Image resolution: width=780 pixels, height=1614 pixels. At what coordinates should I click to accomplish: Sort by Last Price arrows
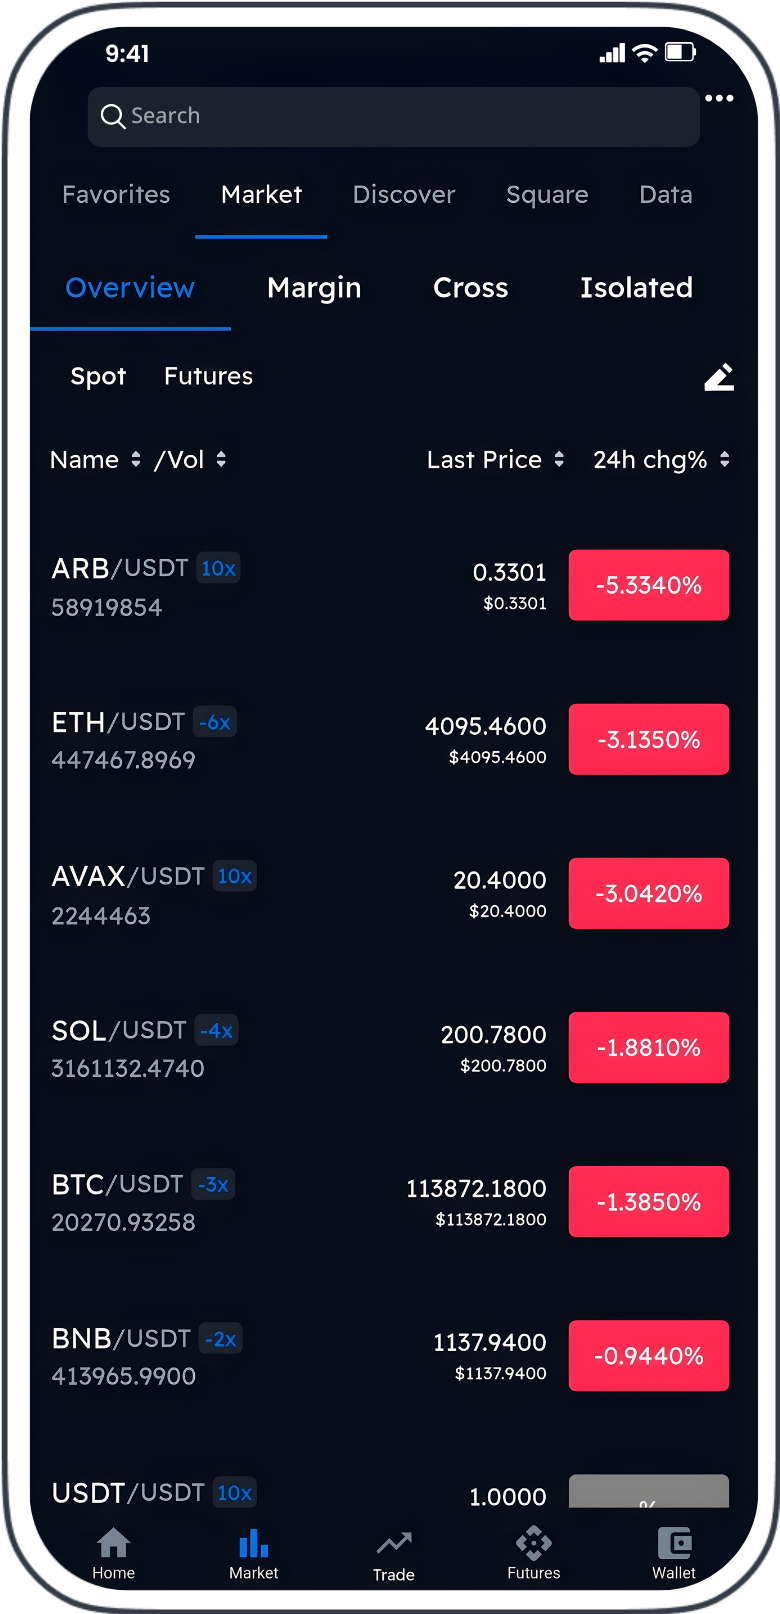point(559,459)
